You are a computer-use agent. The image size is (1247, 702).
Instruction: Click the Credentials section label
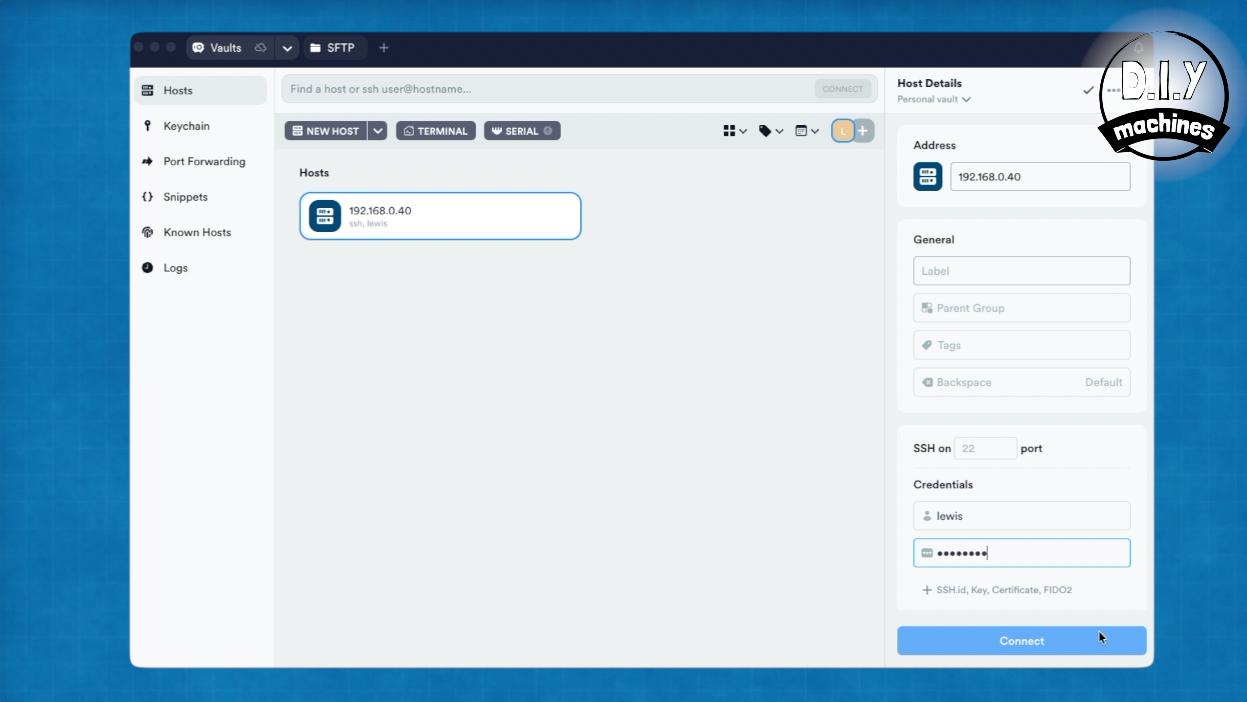[x=943, y=485]
